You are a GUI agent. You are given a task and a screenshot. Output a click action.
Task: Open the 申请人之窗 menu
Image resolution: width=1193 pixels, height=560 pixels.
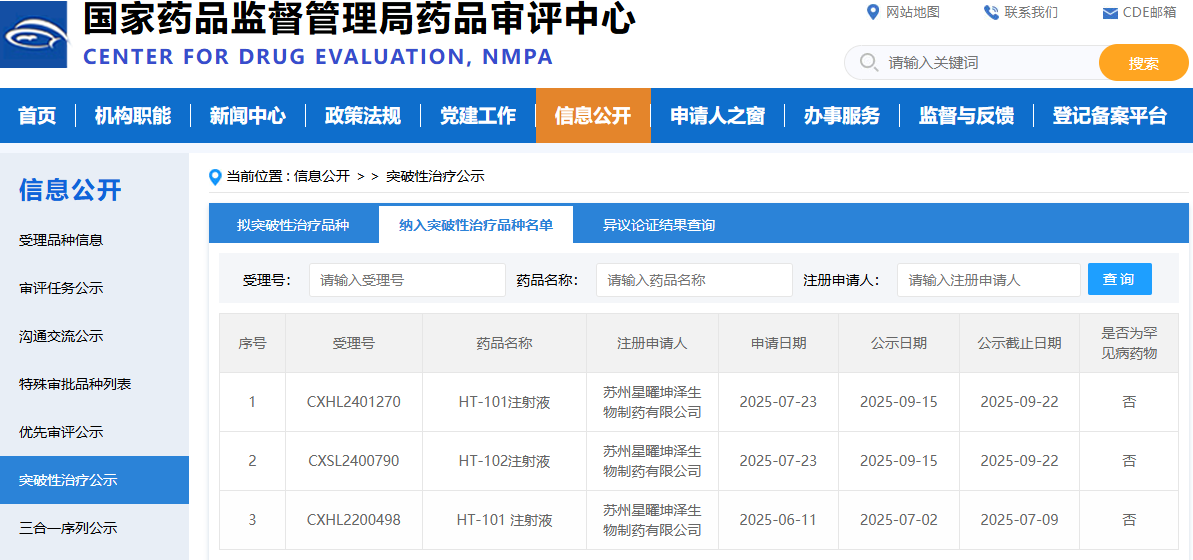pyautogui.click(x=717, y=116)
